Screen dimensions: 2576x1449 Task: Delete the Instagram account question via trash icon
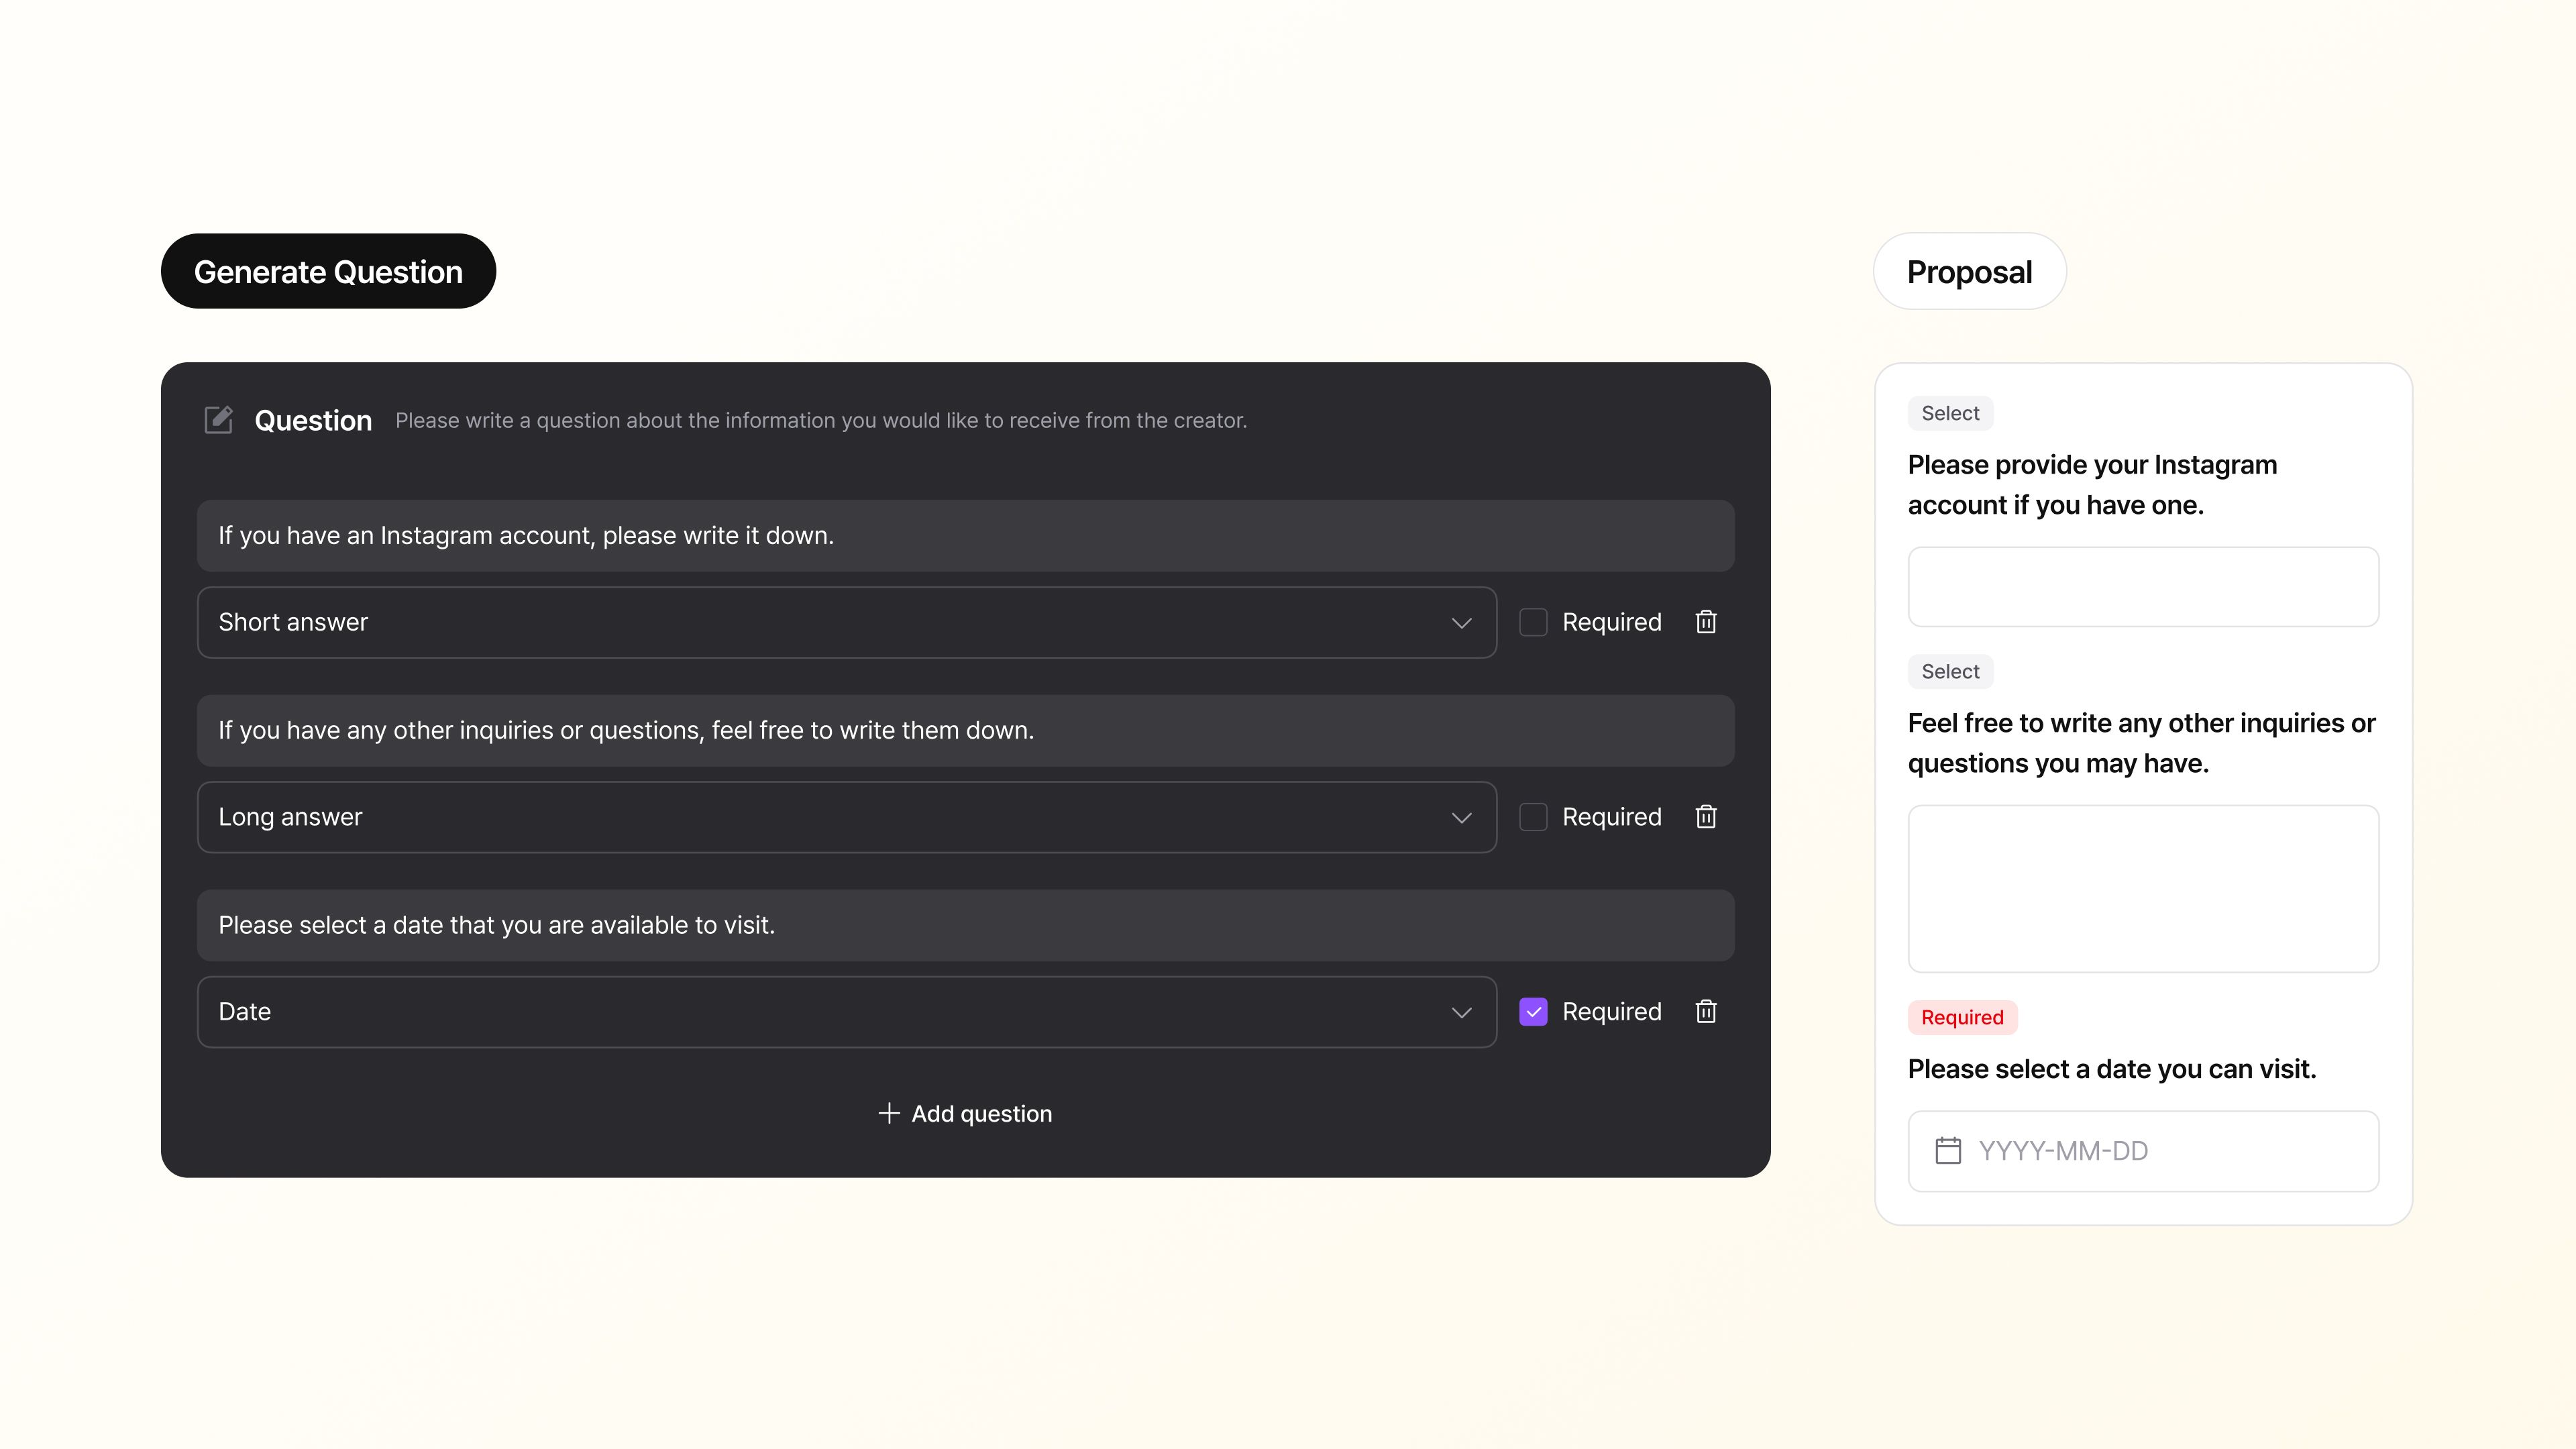coord(1706,622)
